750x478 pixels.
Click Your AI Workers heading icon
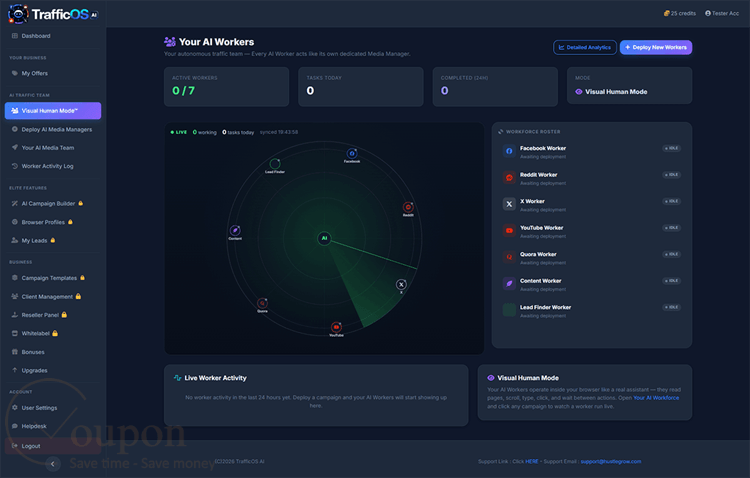[169, 42]
